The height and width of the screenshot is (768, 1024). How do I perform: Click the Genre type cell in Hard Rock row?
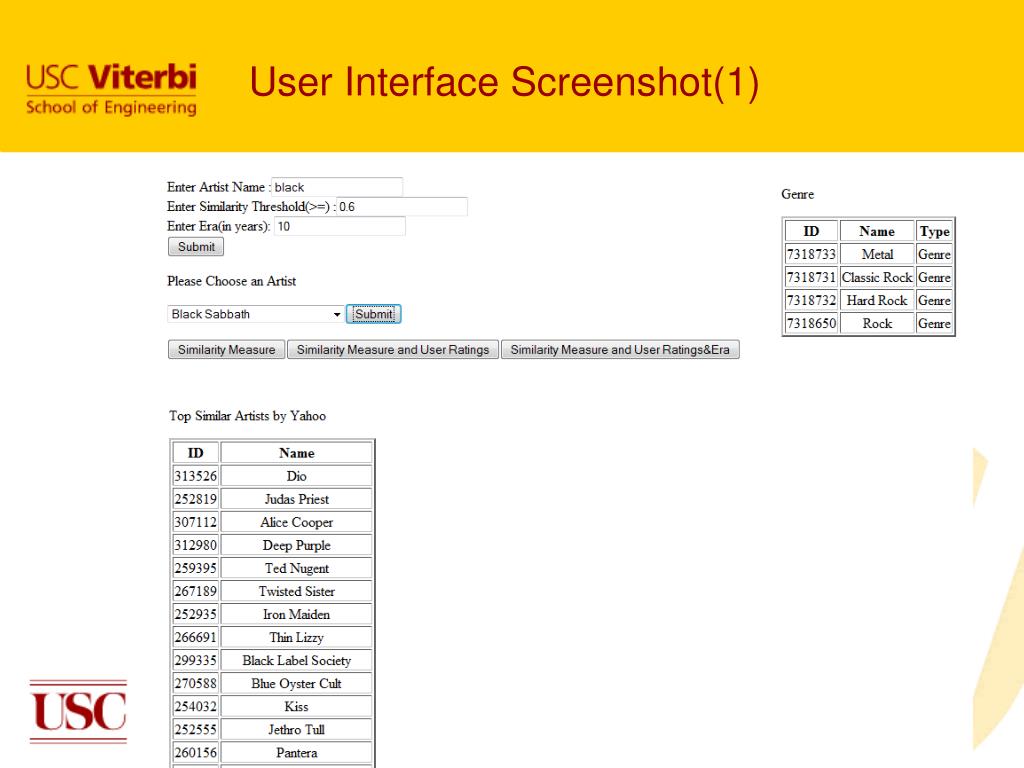[935, 300]
